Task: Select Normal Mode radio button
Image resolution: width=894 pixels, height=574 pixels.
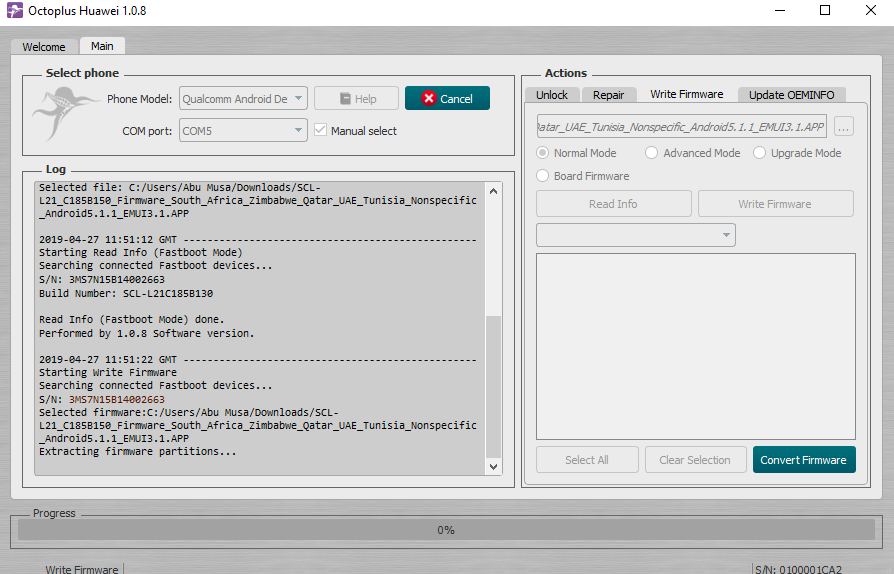Action: pos(543,153)
